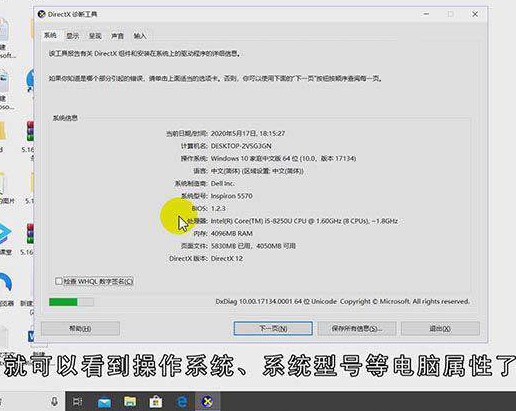The image size is (516, 411).
Task: Click the 保存所有信息(S)... button
Action: (x=357, y=329)
